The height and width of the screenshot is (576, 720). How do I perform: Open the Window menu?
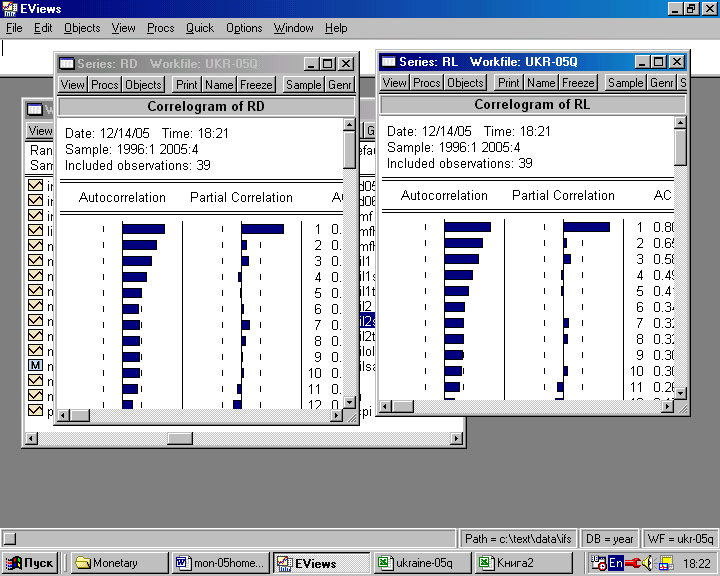pos(293,28)
